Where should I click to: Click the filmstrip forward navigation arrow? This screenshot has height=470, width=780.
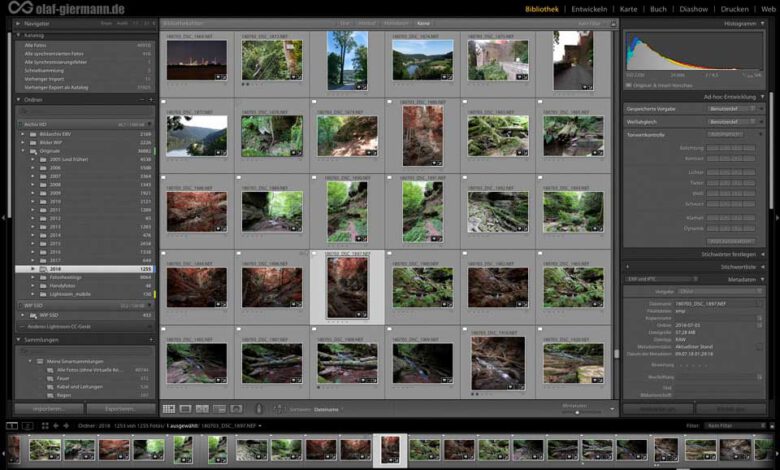point(67,425)
